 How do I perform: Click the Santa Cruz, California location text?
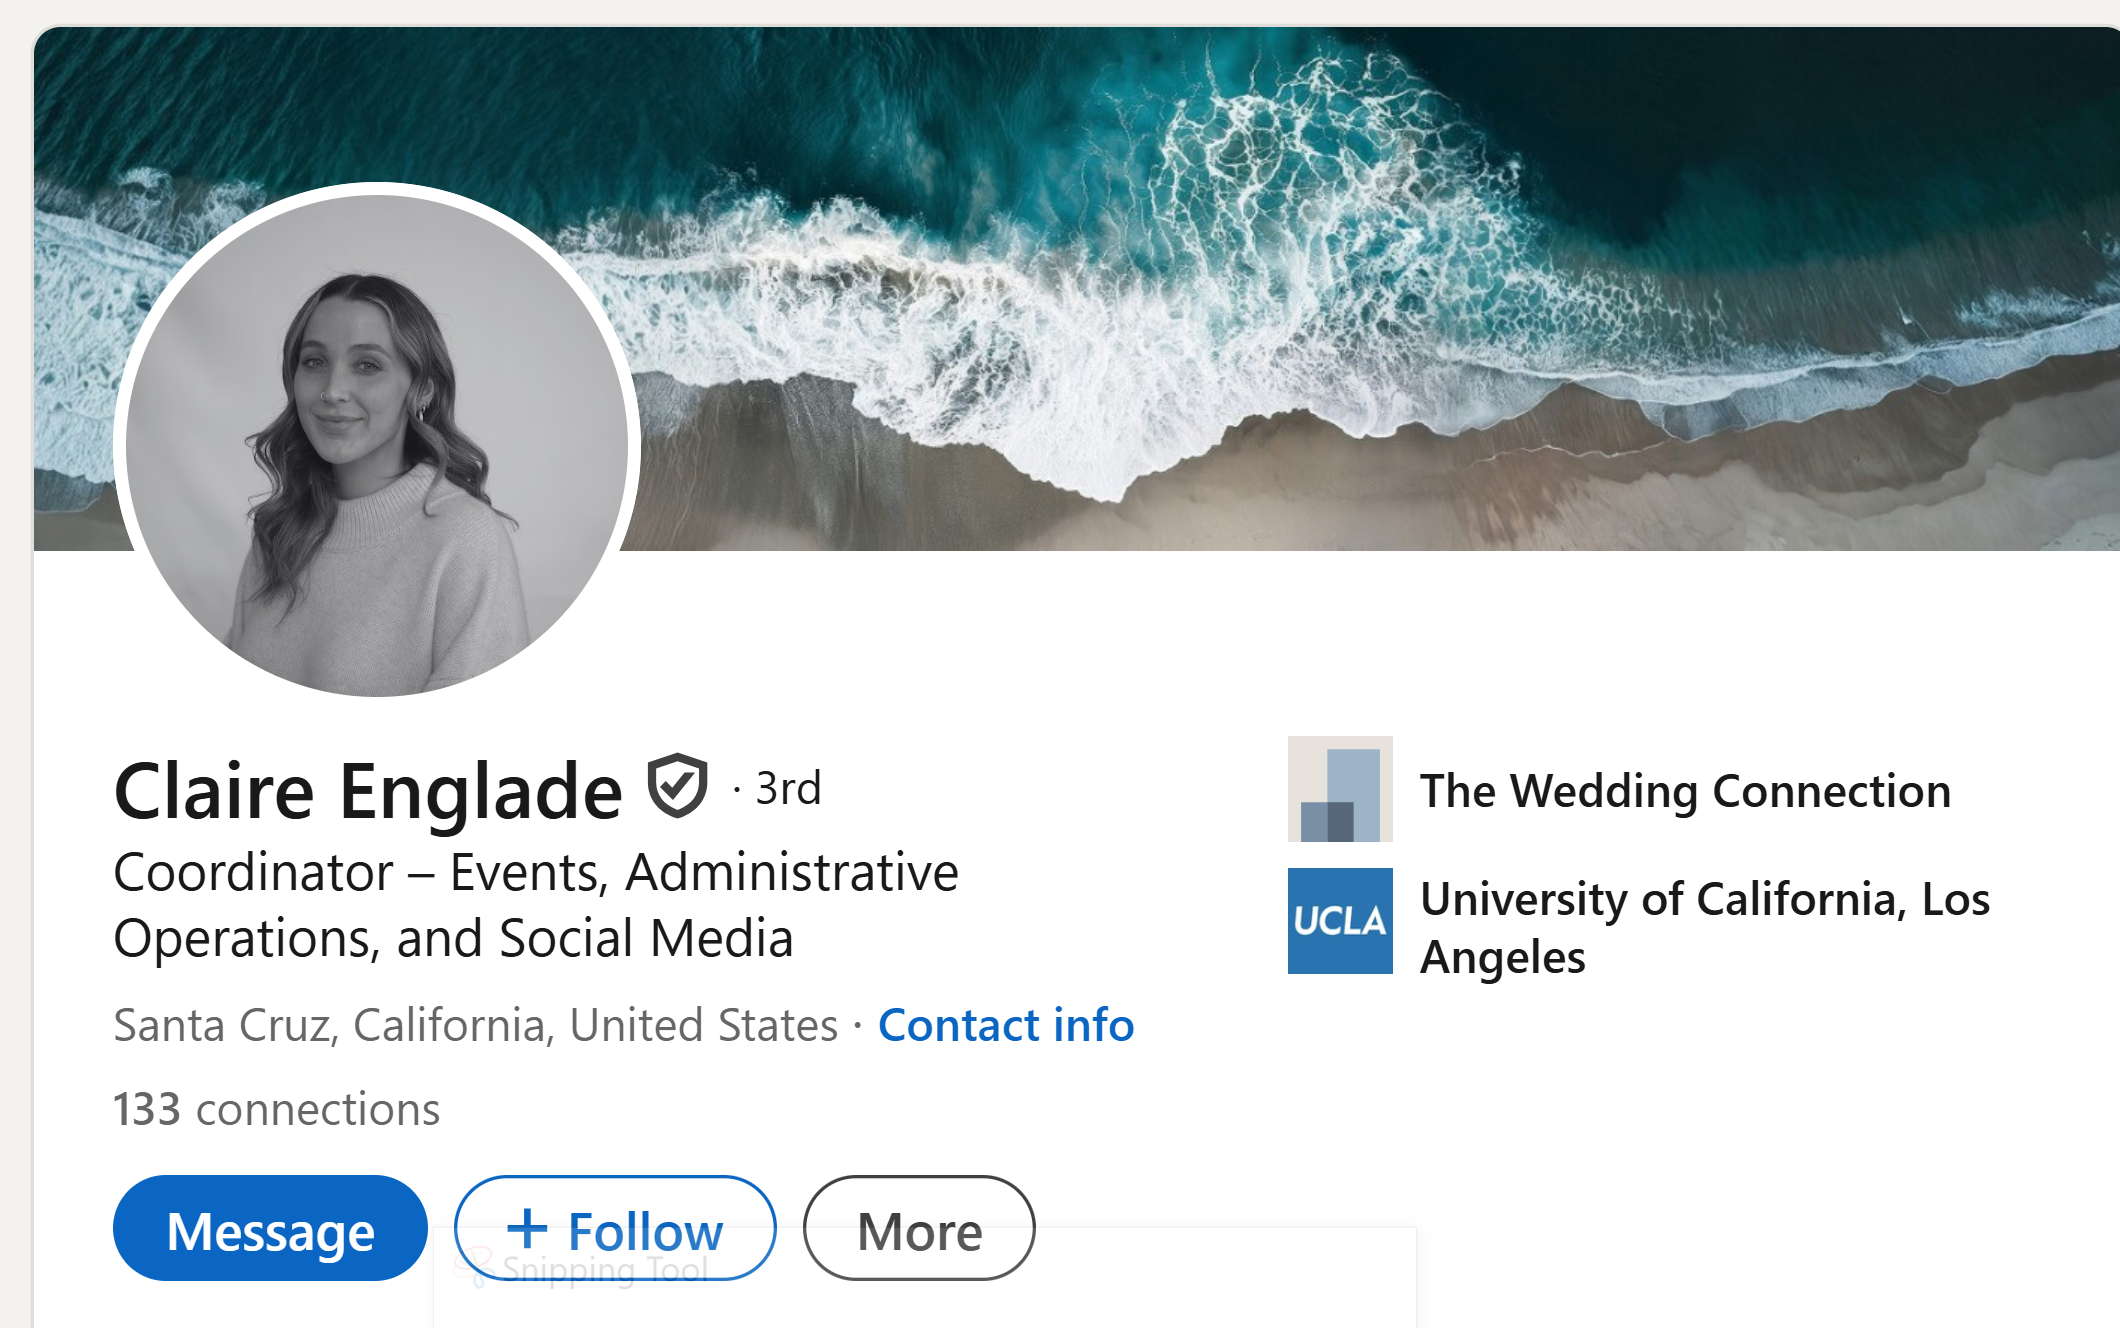coord(475,1025)
